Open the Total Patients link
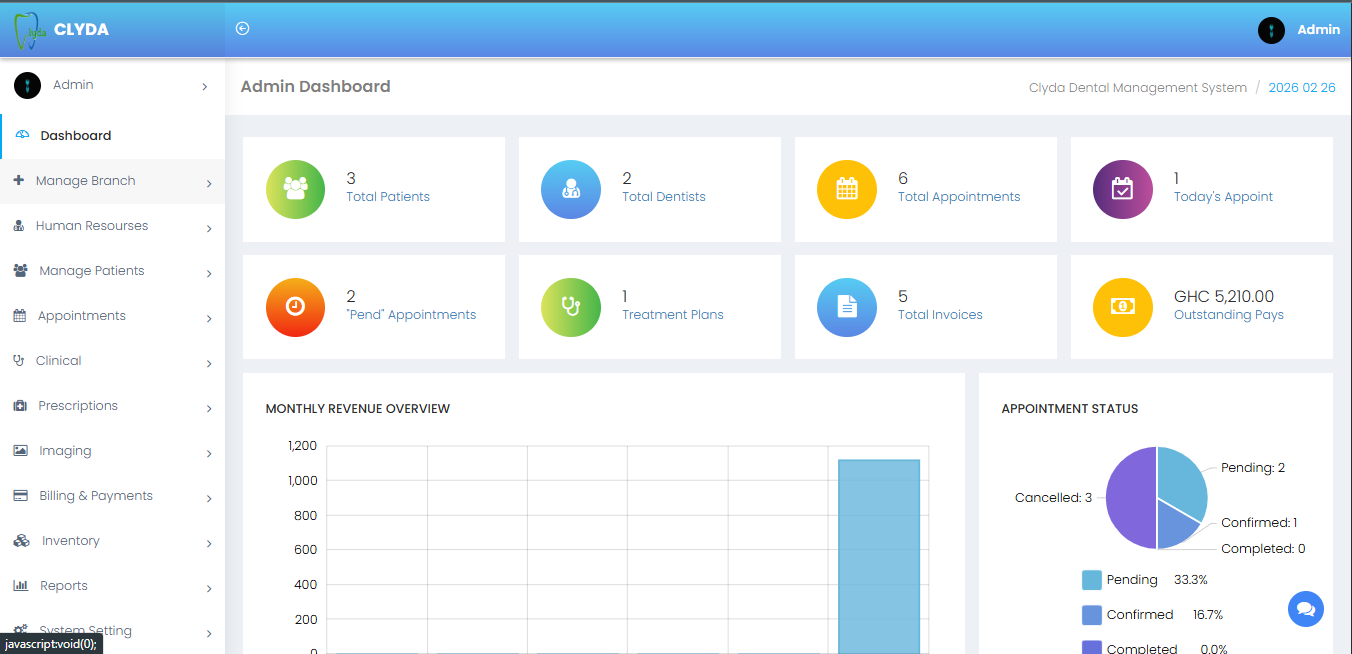 388,197
